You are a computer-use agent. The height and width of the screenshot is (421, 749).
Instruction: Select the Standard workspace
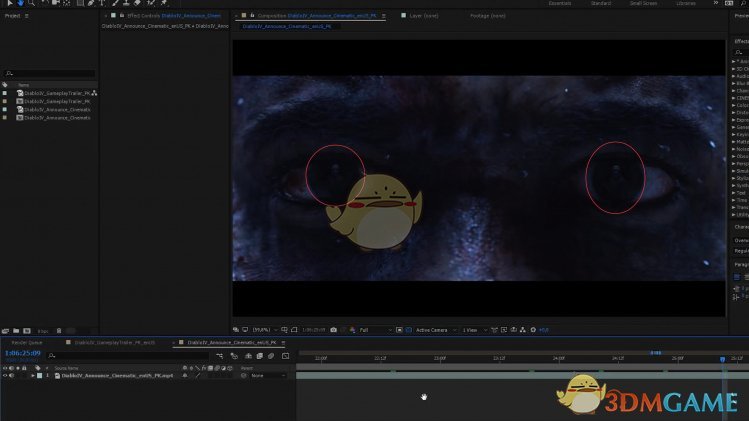pyautogui.click(x=601, y=3)
